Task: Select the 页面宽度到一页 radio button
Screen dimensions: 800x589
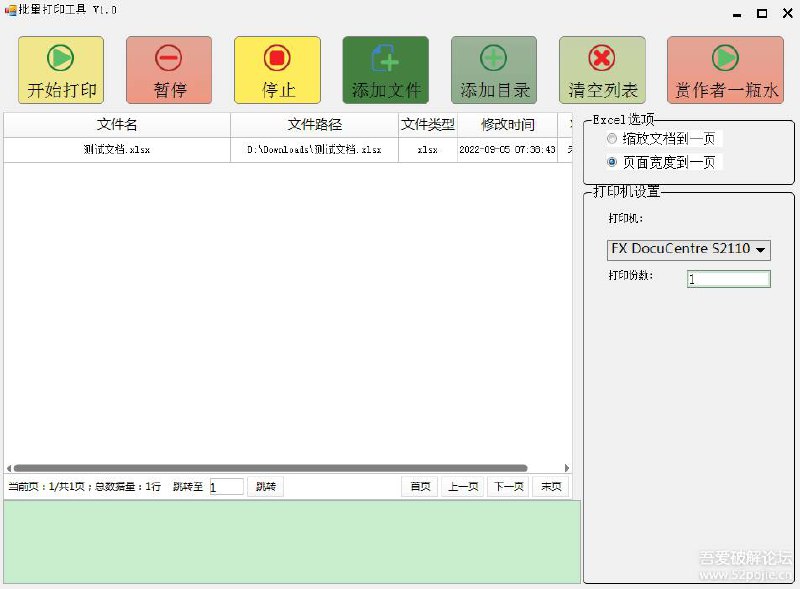Action: coord(611,161)
